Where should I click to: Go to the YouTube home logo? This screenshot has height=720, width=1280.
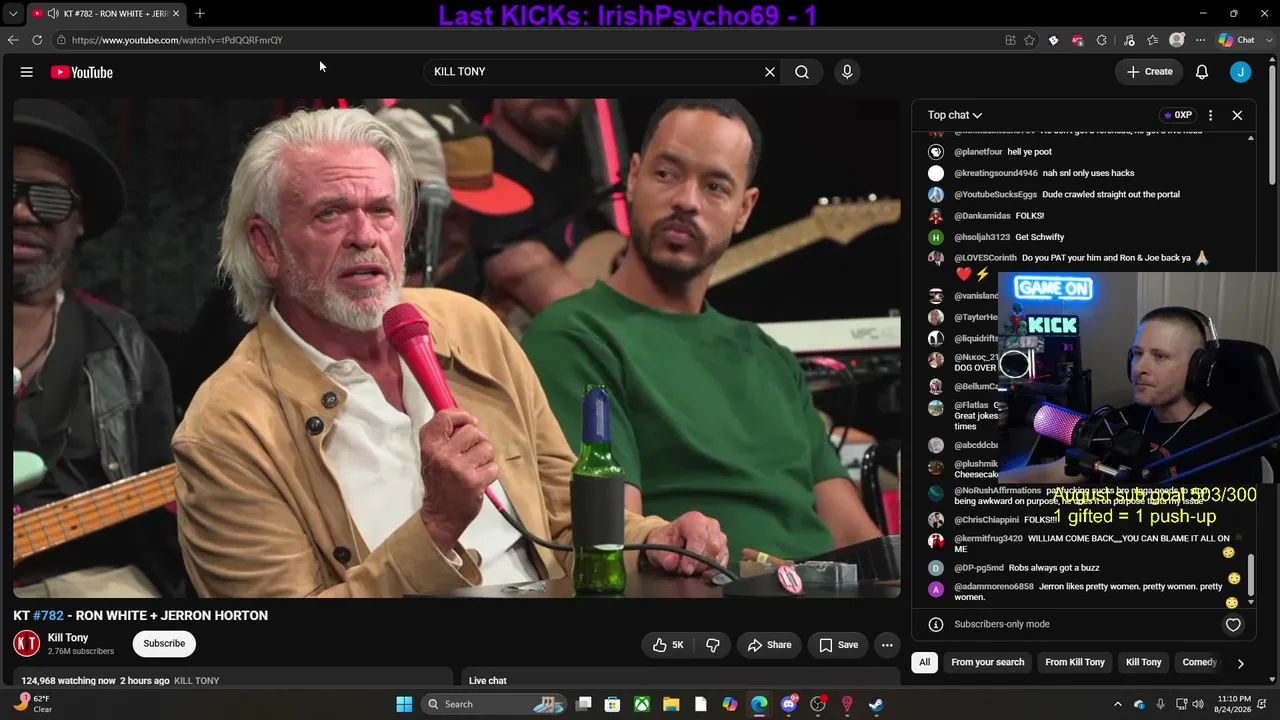tap(81, 72)
